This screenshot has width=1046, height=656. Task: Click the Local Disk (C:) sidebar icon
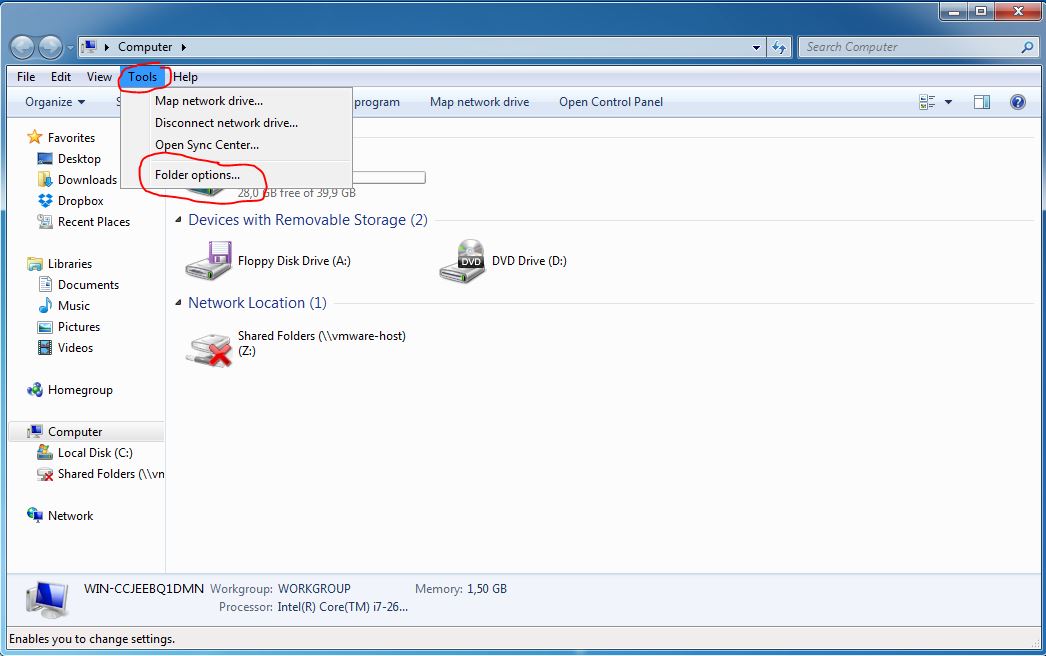(45, 452)
